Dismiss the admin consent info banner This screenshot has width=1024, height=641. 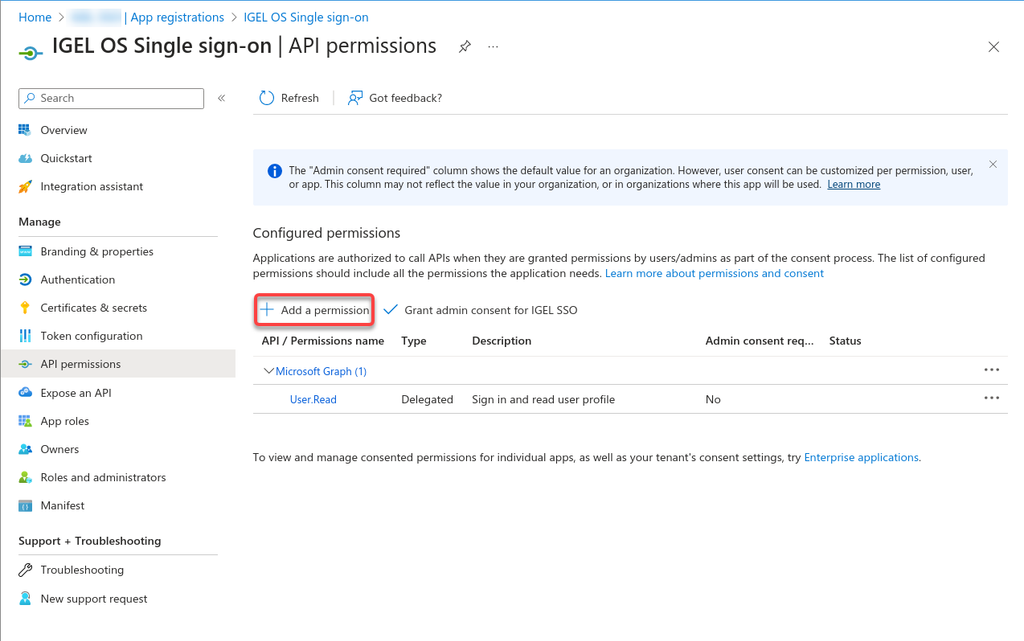993,164
